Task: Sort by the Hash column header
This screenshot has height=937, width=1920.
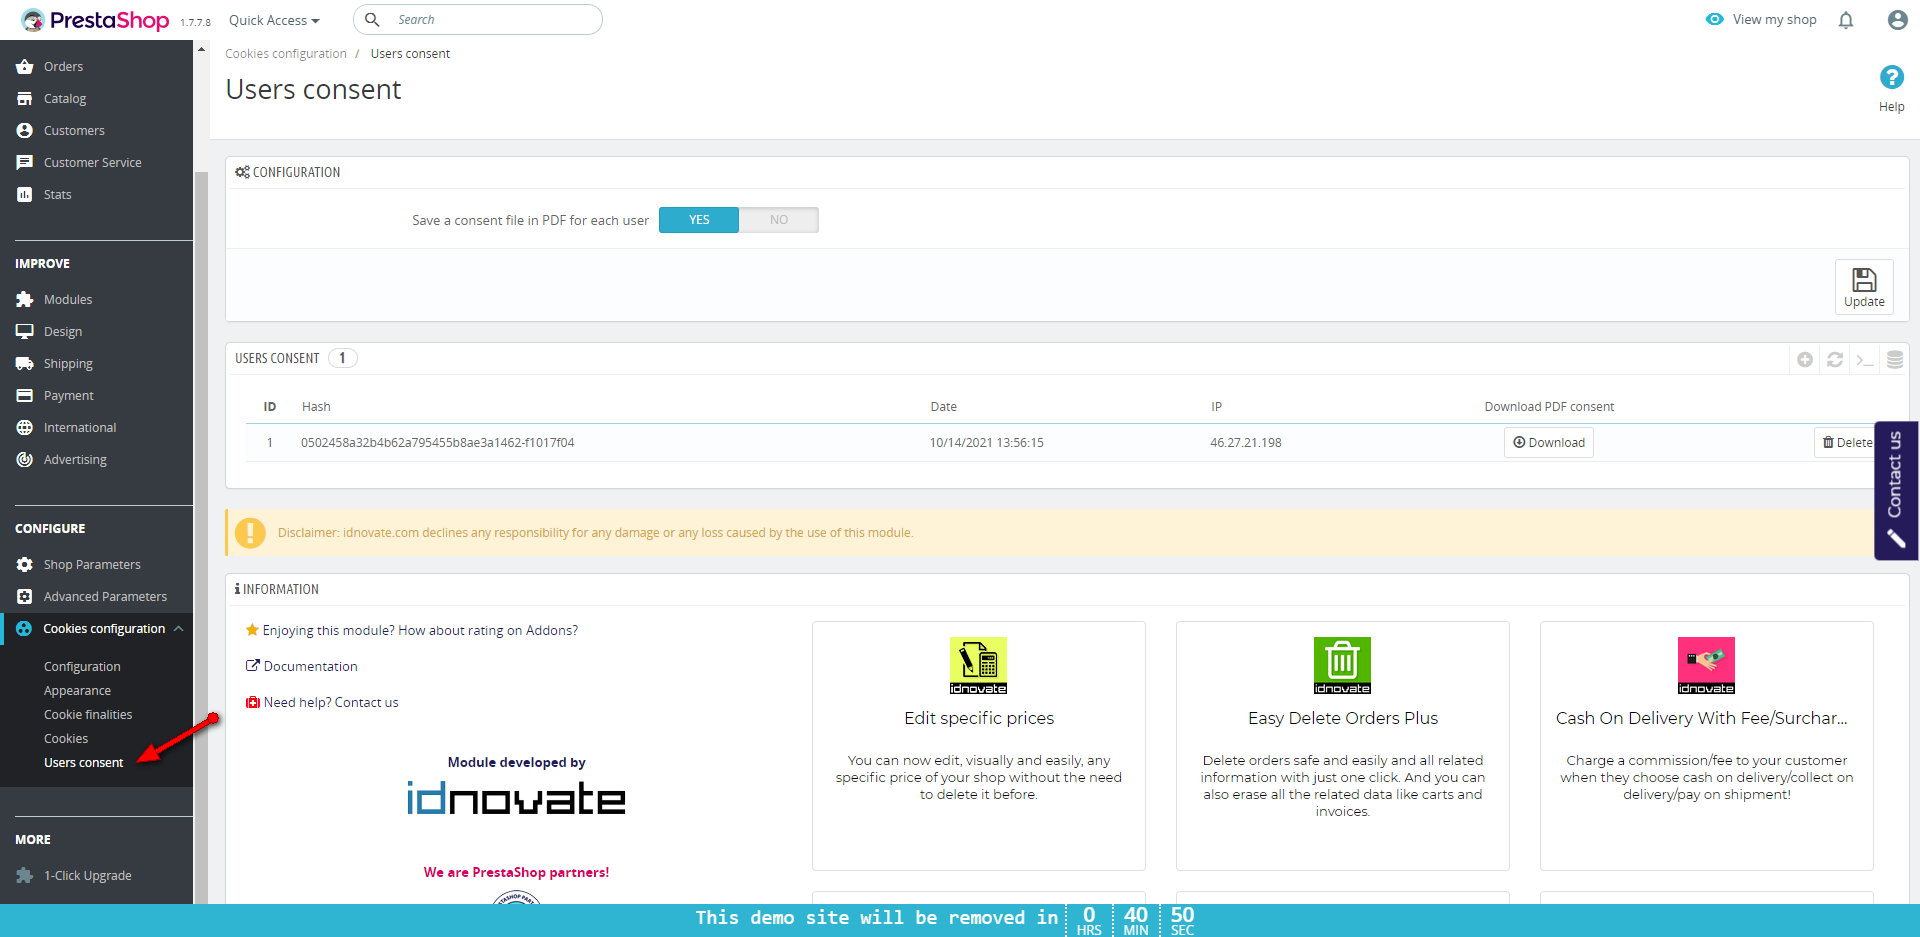Action: (316, 407)
